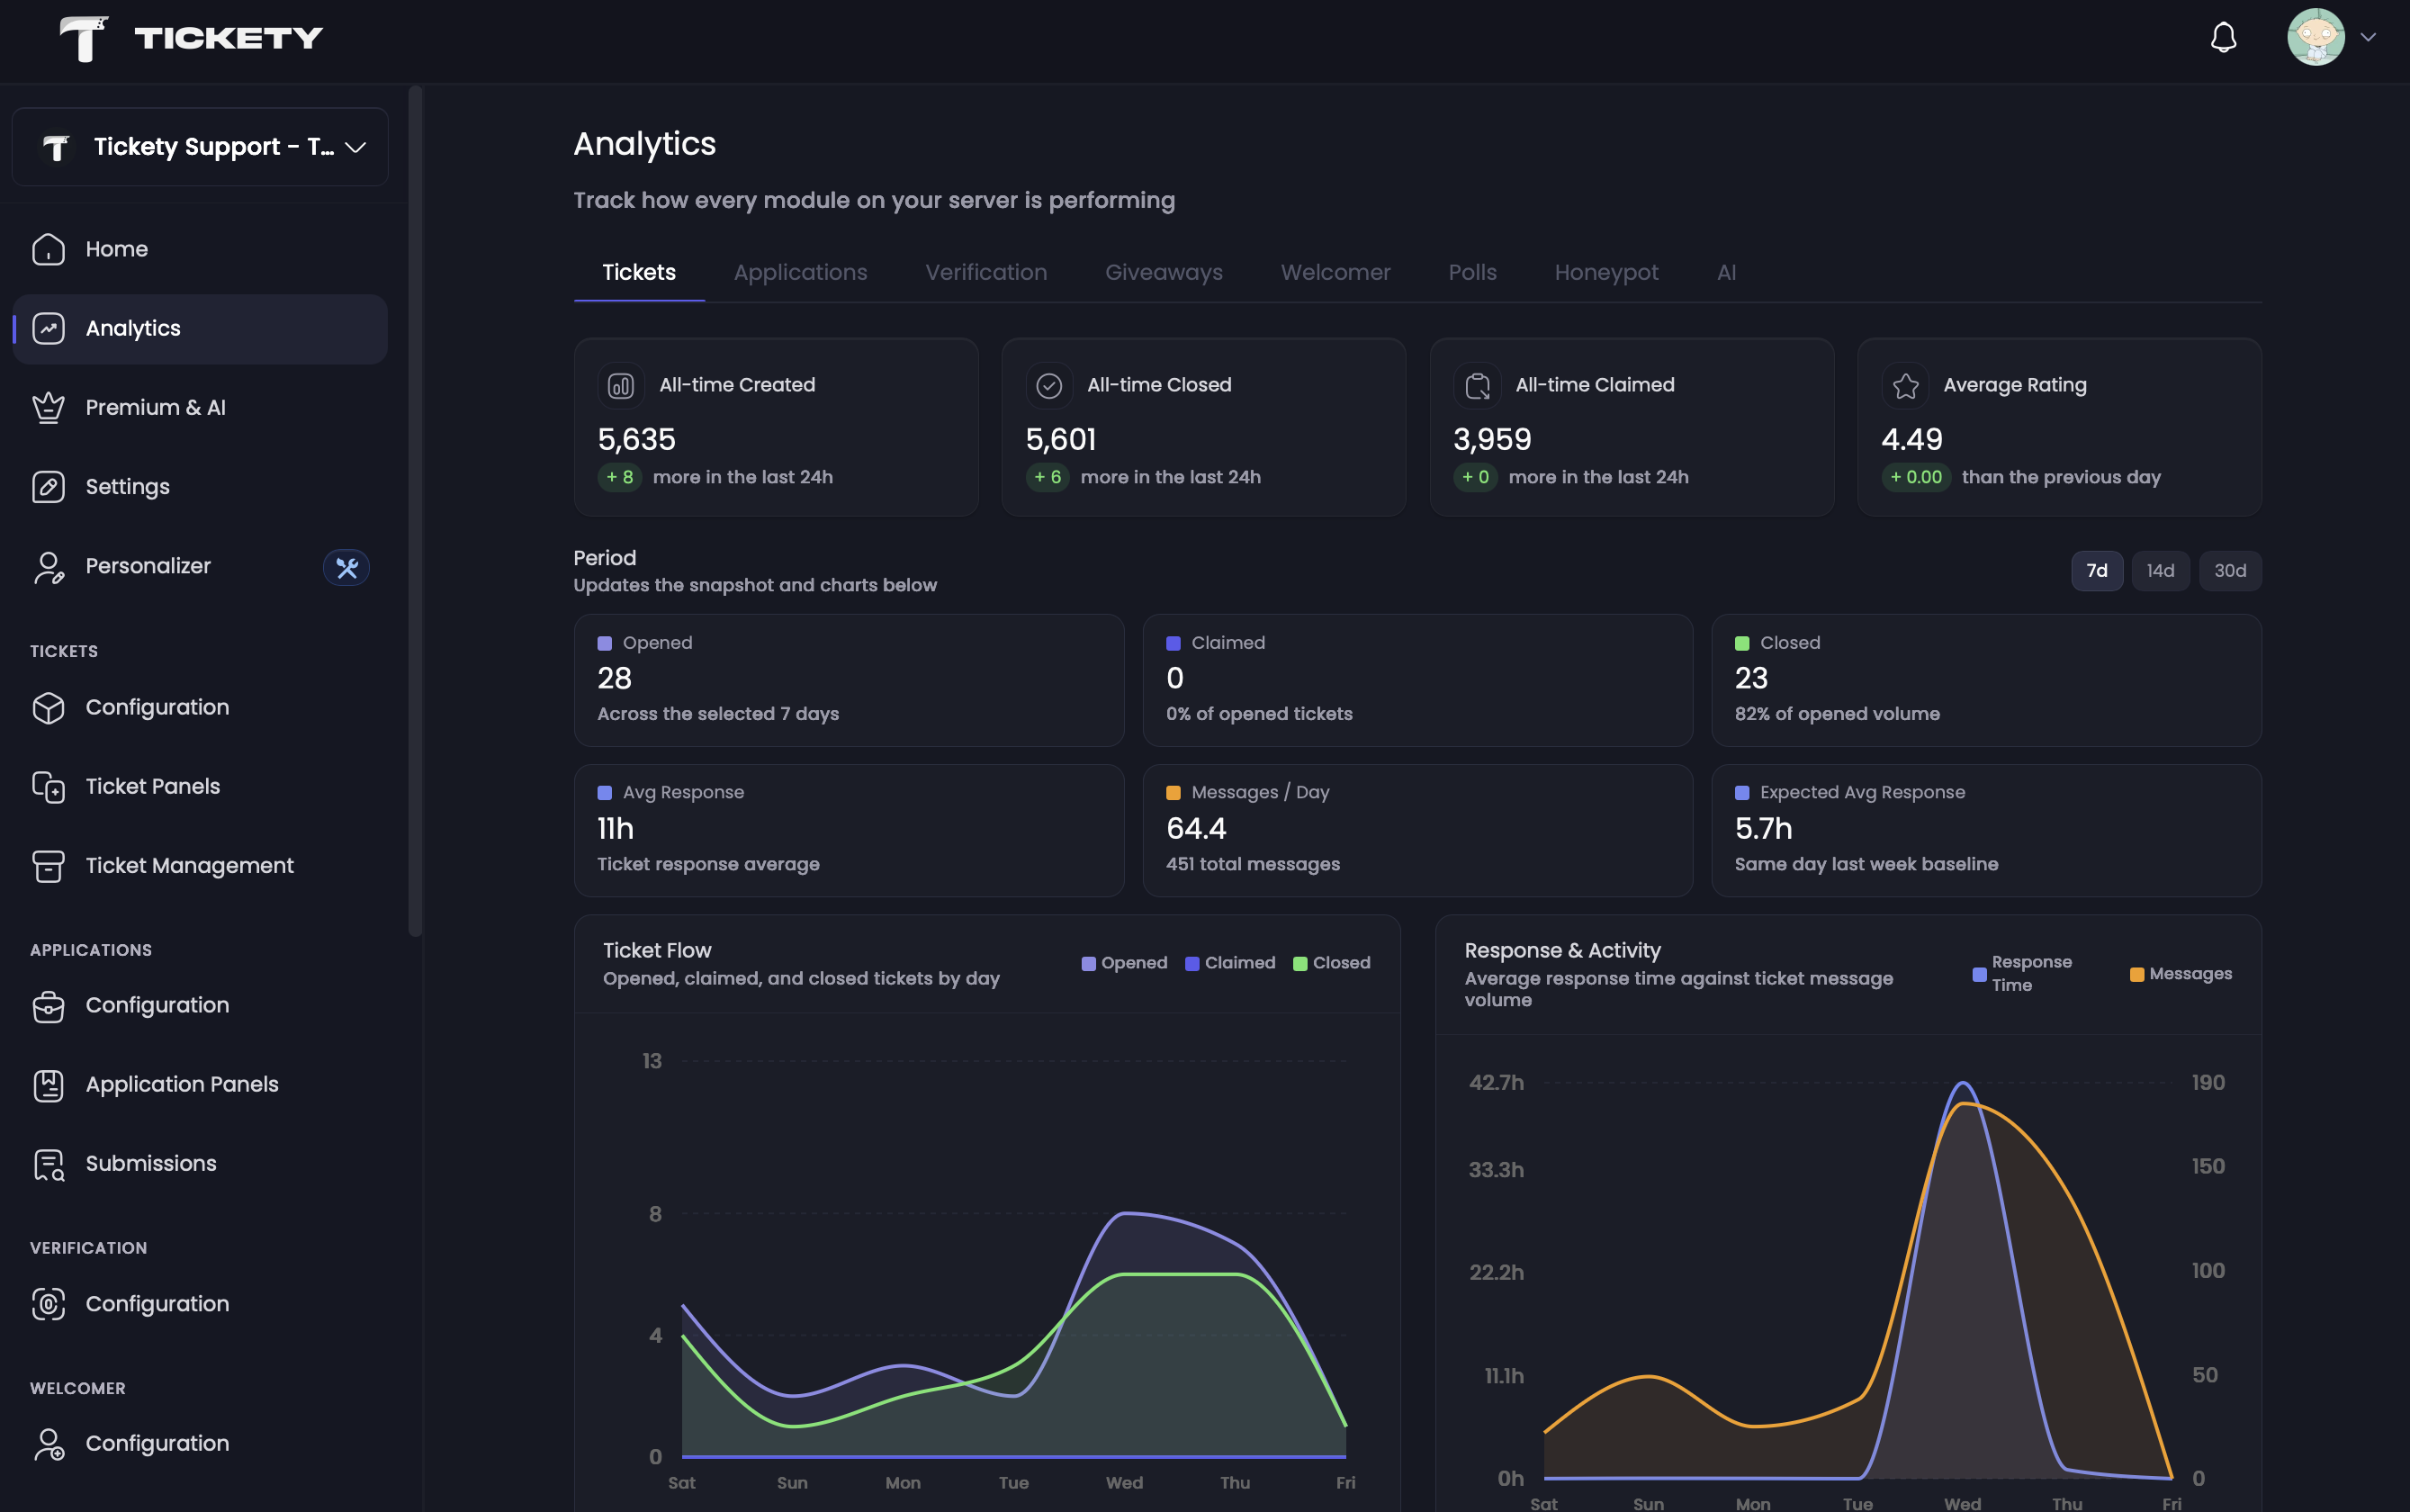Open the notifications bell
Image resolution: width=2410 pixels, height=1512 pixels.
(2222, 38)
